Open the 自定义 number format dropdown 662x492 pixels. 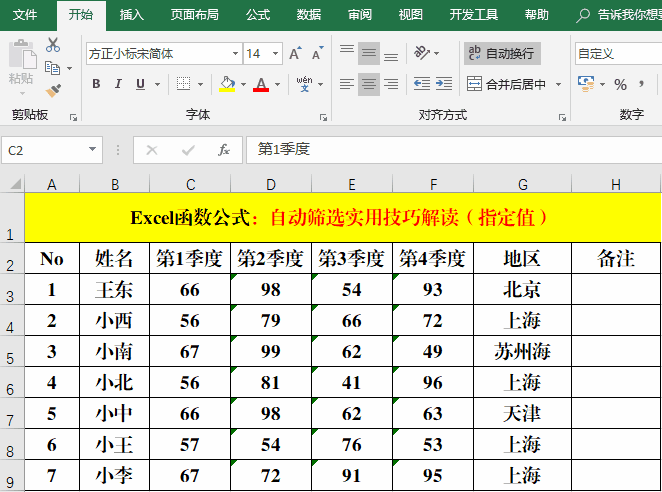pos(615,53)
